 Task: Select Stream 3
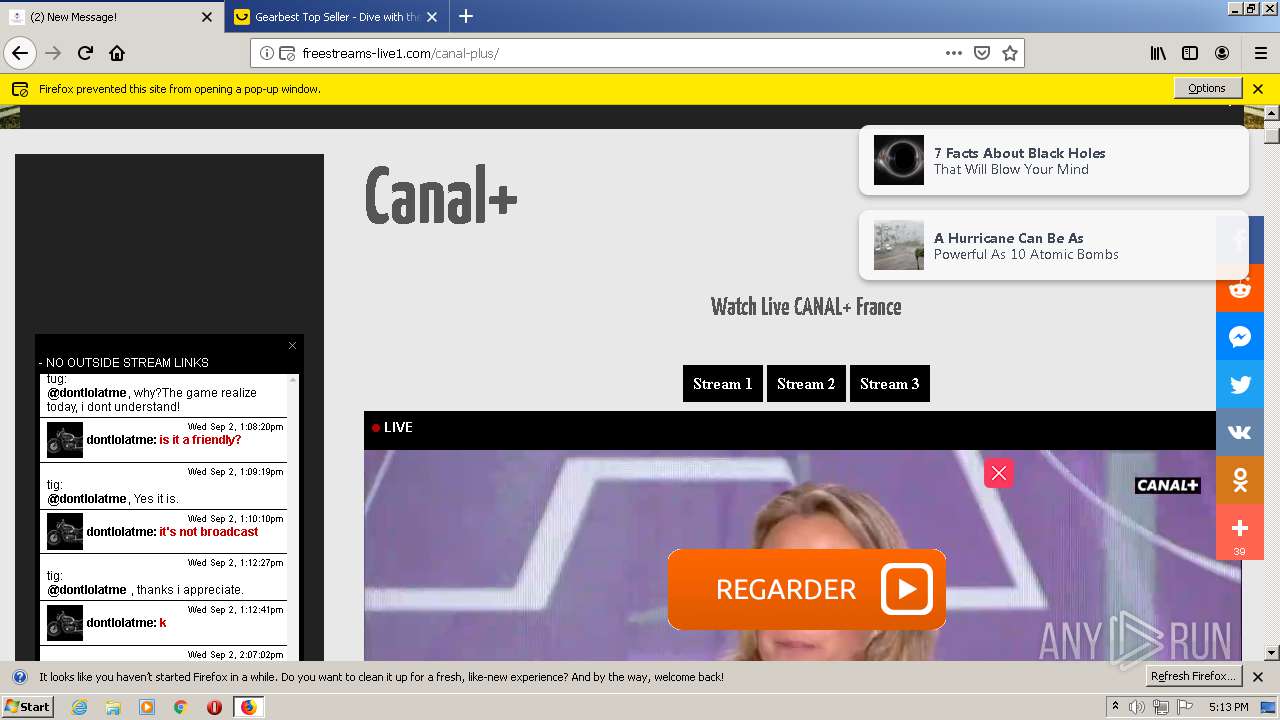pyautogui.click(x=890, y=384)
